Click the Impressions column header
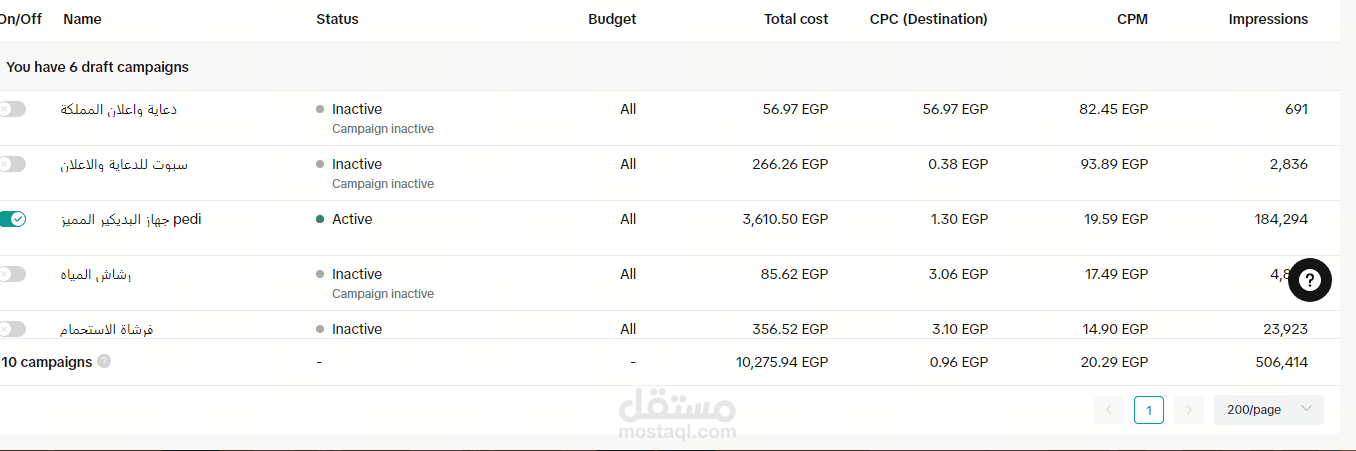This screenshot has width=1356, height=451. point(1268,19)
